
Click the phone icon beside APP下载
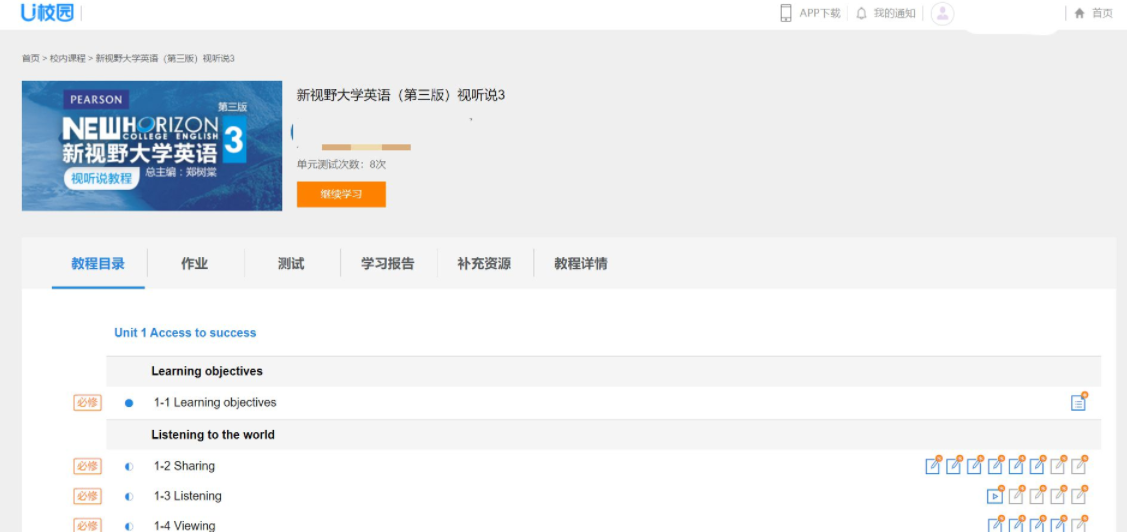click(x=786, y=13)
